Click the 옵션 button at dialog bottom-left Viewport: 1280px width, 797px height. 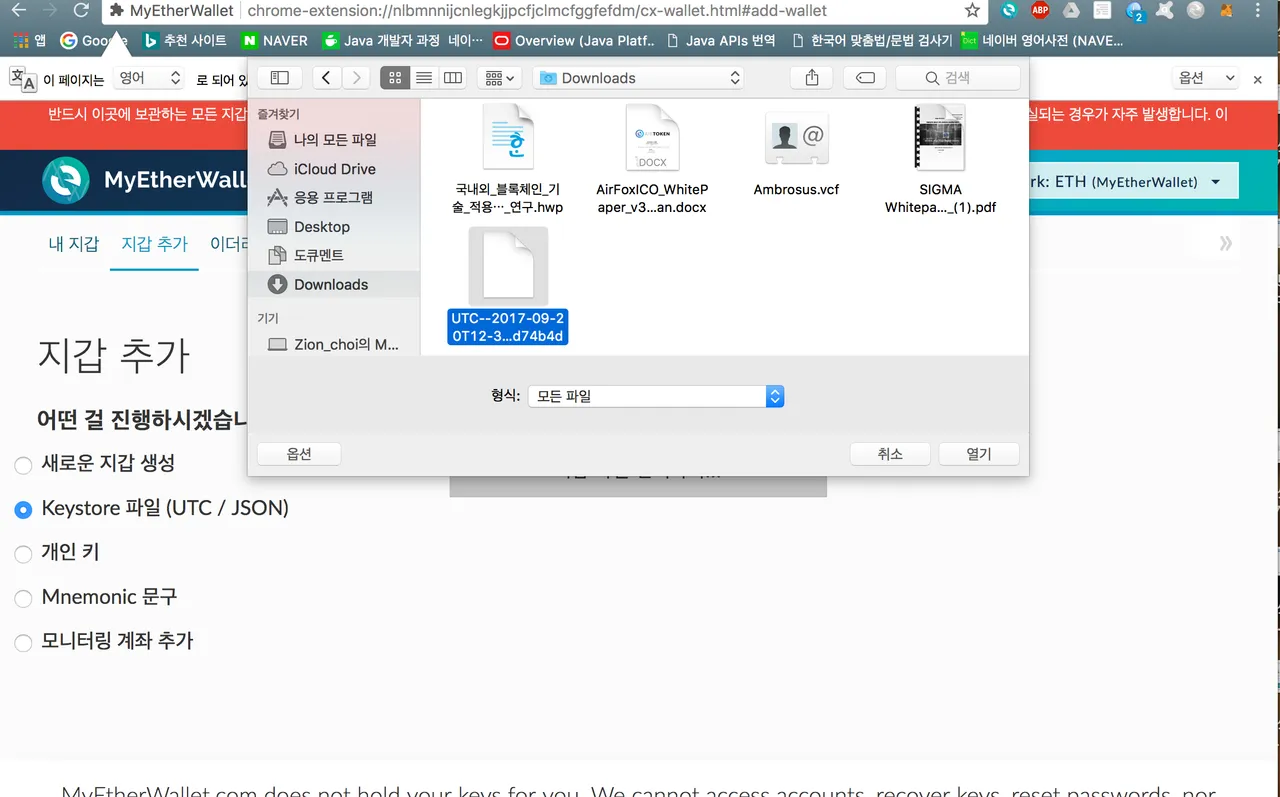(299, 454)
